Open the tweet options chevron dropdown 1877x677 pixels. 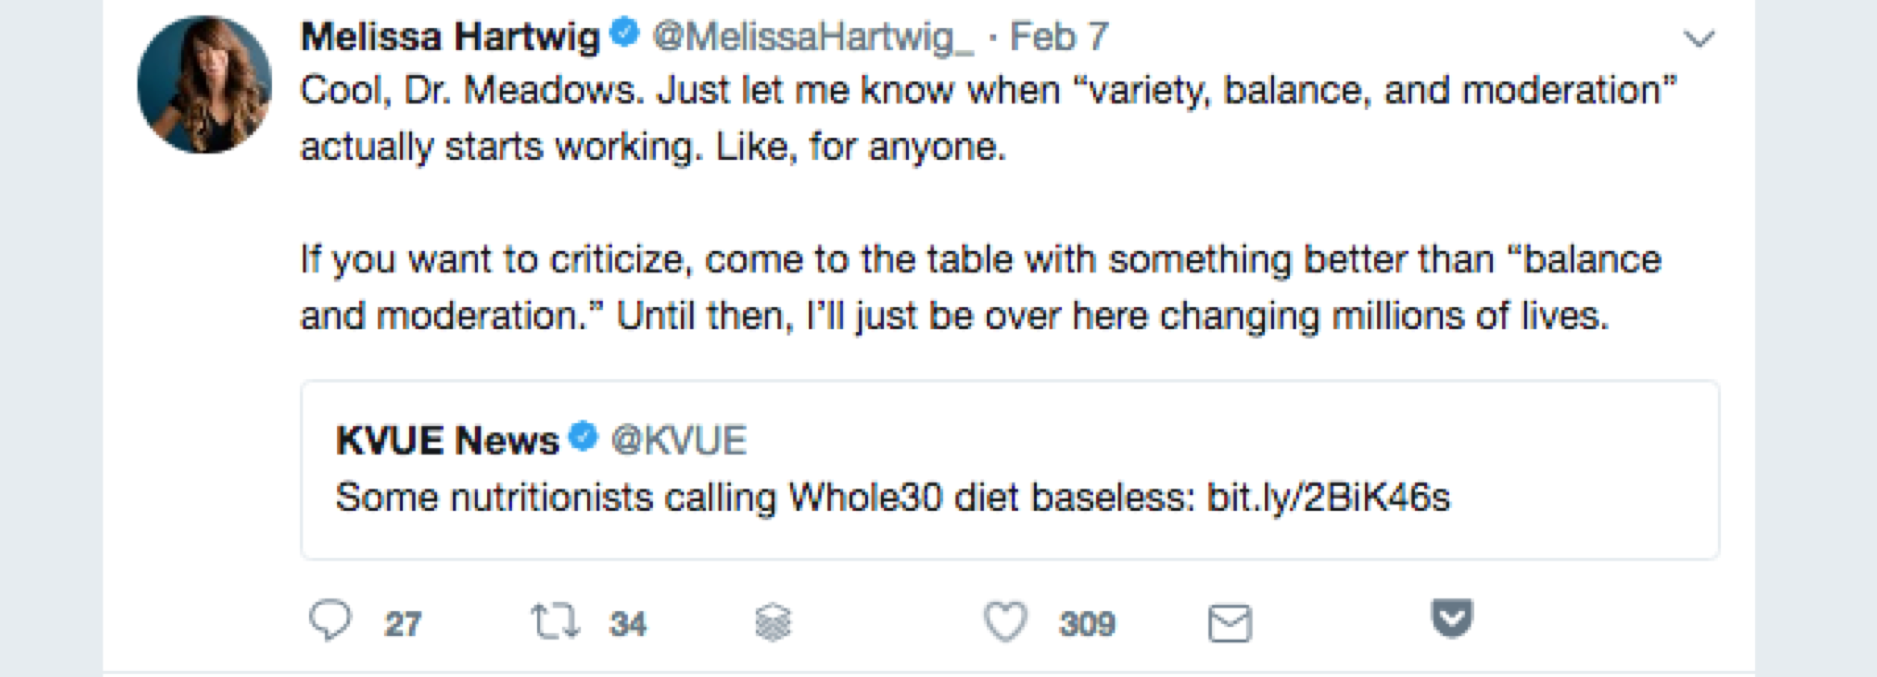pos(1699,39)
